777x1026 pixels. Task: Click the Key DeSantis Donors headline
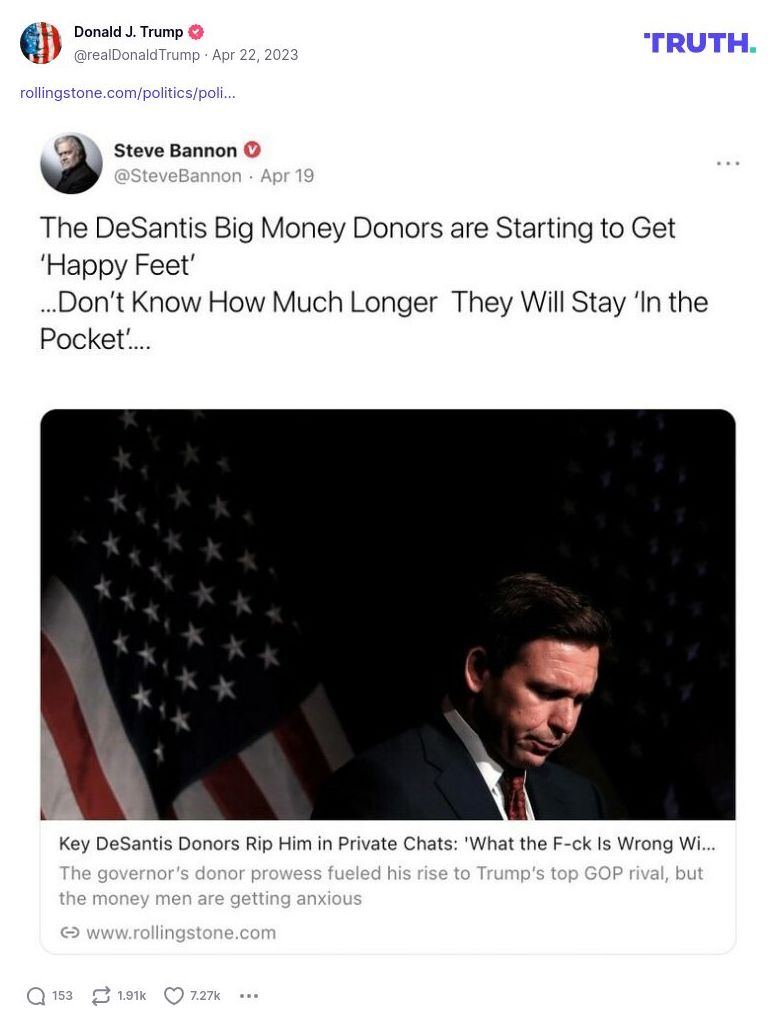coord(387,843)
